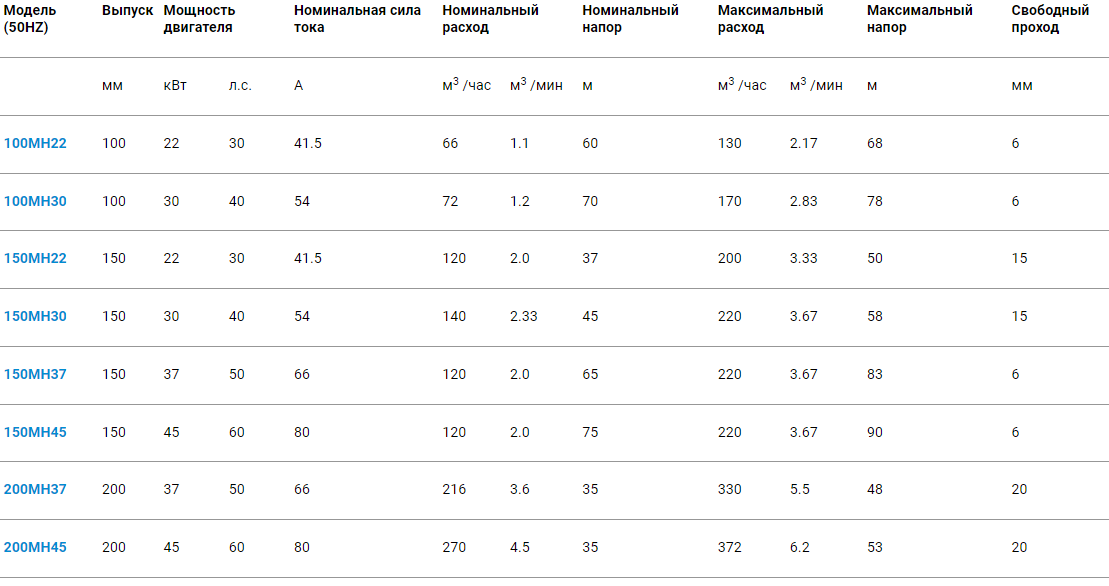Open the 150MH37 model link

pos(35,375)
